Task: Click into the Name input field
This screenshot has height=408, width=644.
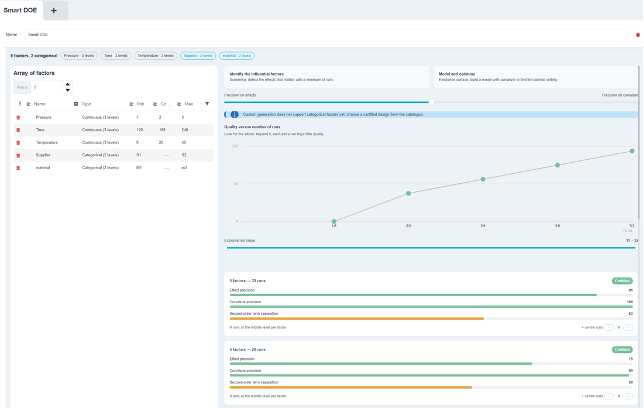Action: [326, 35]
